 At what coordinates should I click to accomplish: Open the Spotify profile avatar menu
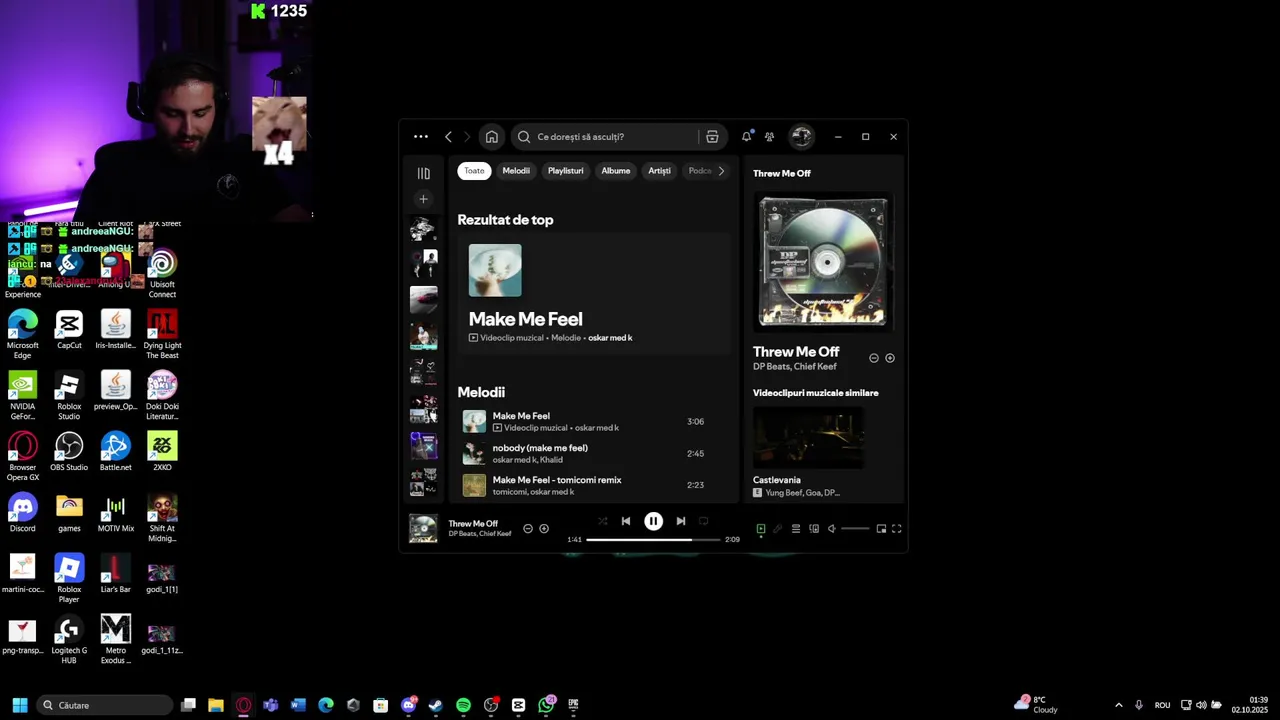(801, 137)
